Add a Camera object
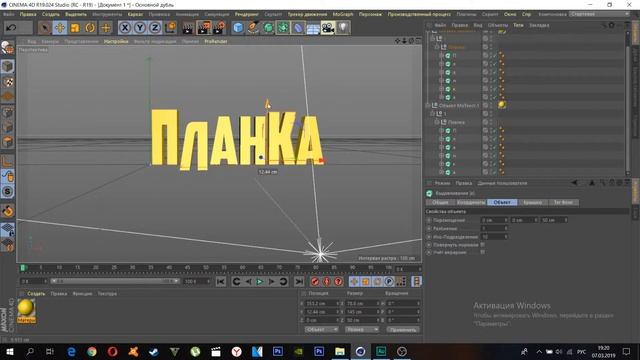 pos(328,28)
